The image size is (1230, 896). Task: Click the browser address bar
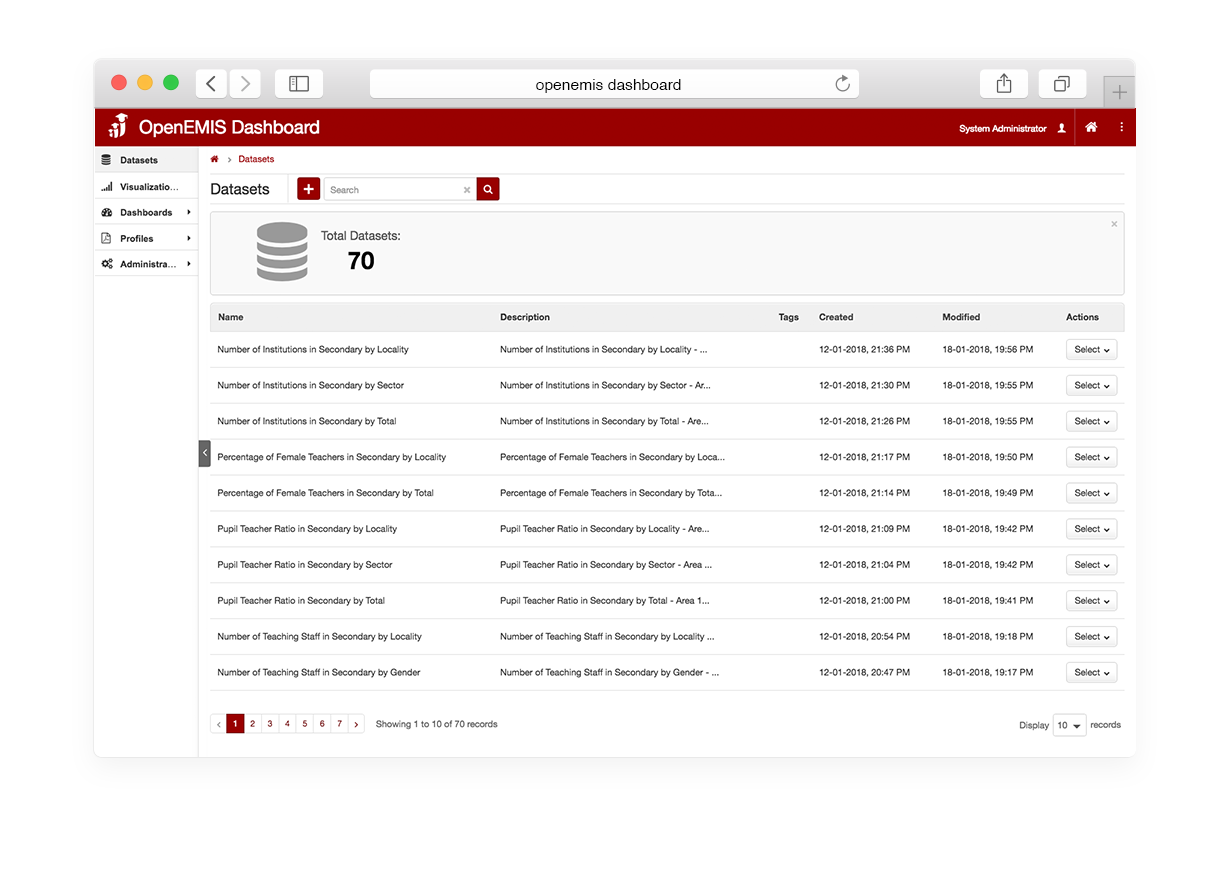(614, 84)
